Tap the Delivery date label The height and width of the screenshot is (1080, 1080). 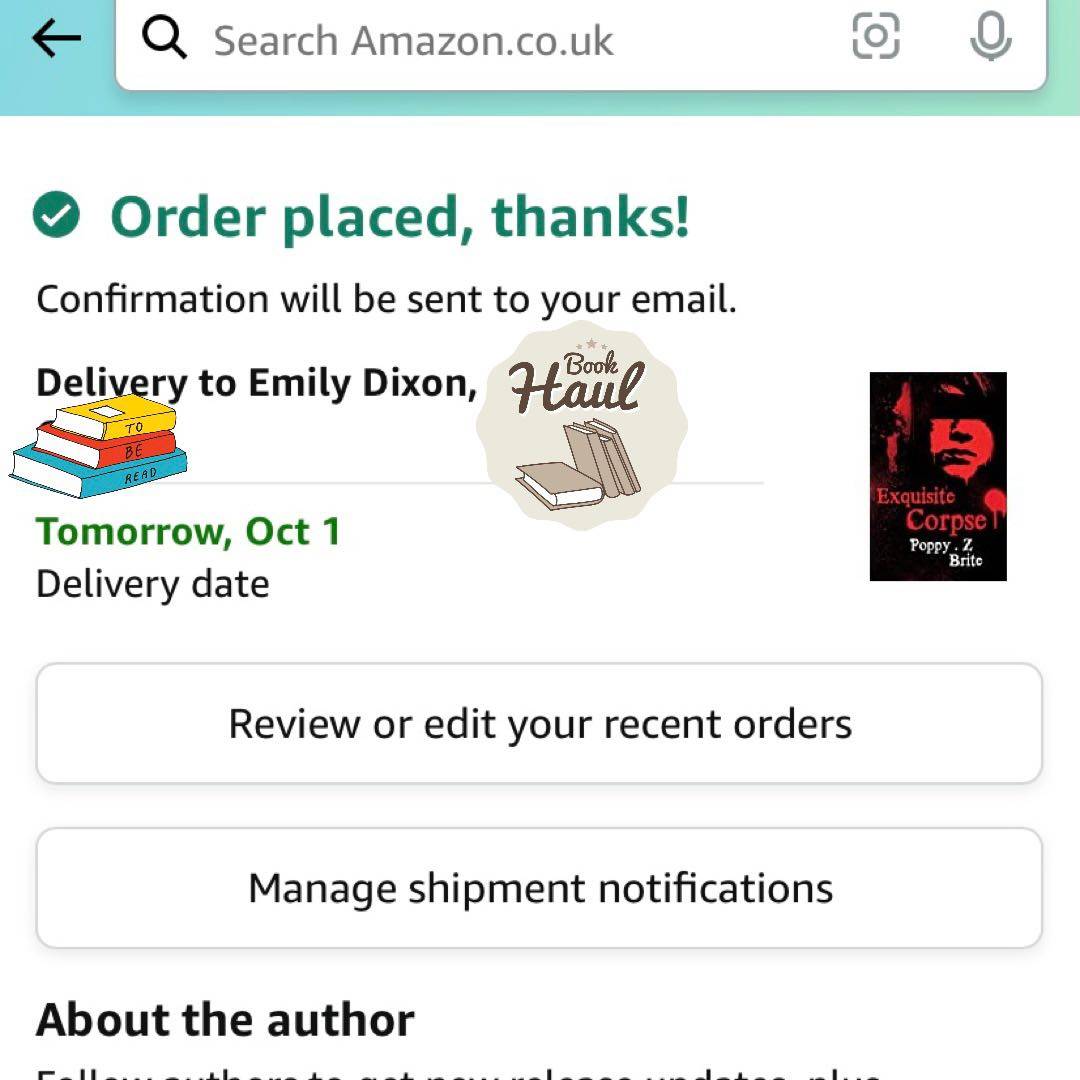tap(152, 584)
